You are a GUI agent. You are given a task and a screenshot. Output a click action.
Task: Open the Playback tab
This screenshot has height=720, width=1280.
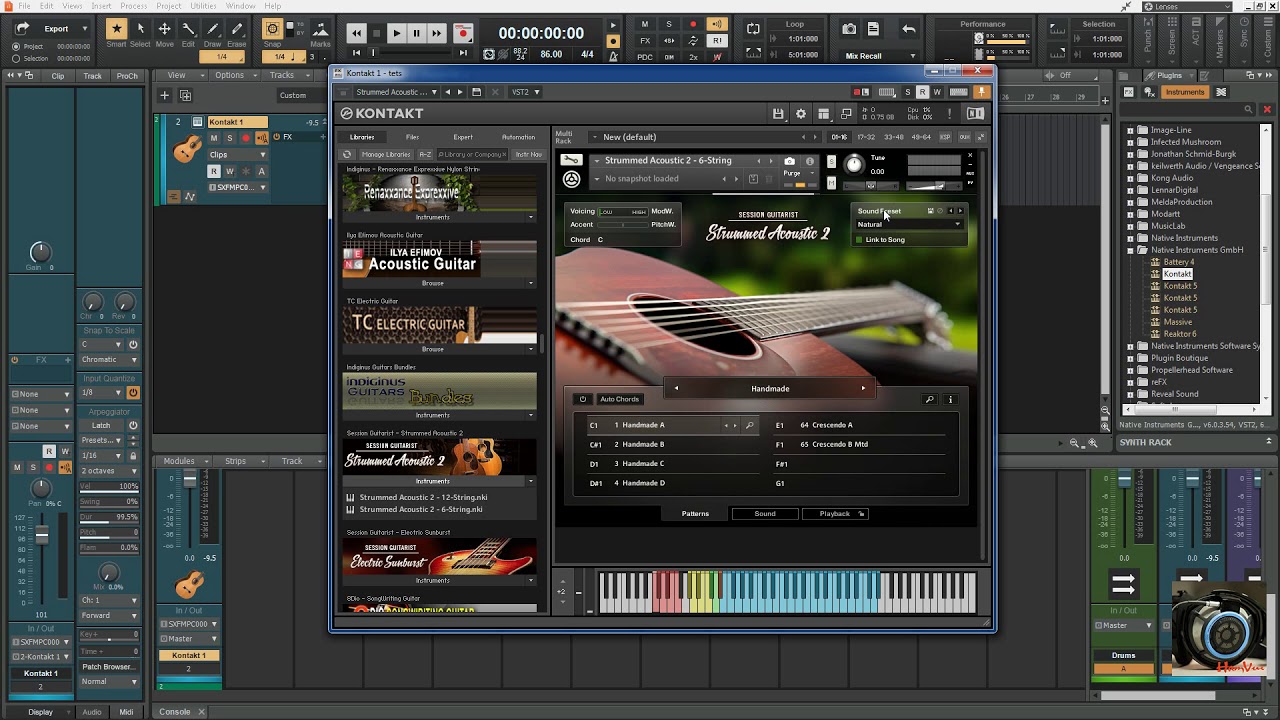pyautogui.click(x=835, y=514)
